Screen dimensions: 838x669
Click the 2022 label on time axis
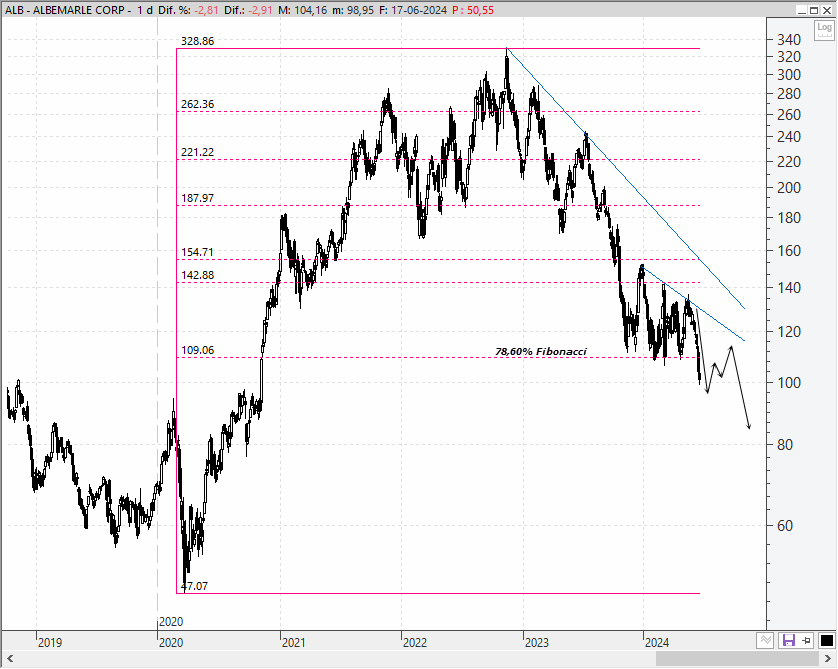point(415,642)
